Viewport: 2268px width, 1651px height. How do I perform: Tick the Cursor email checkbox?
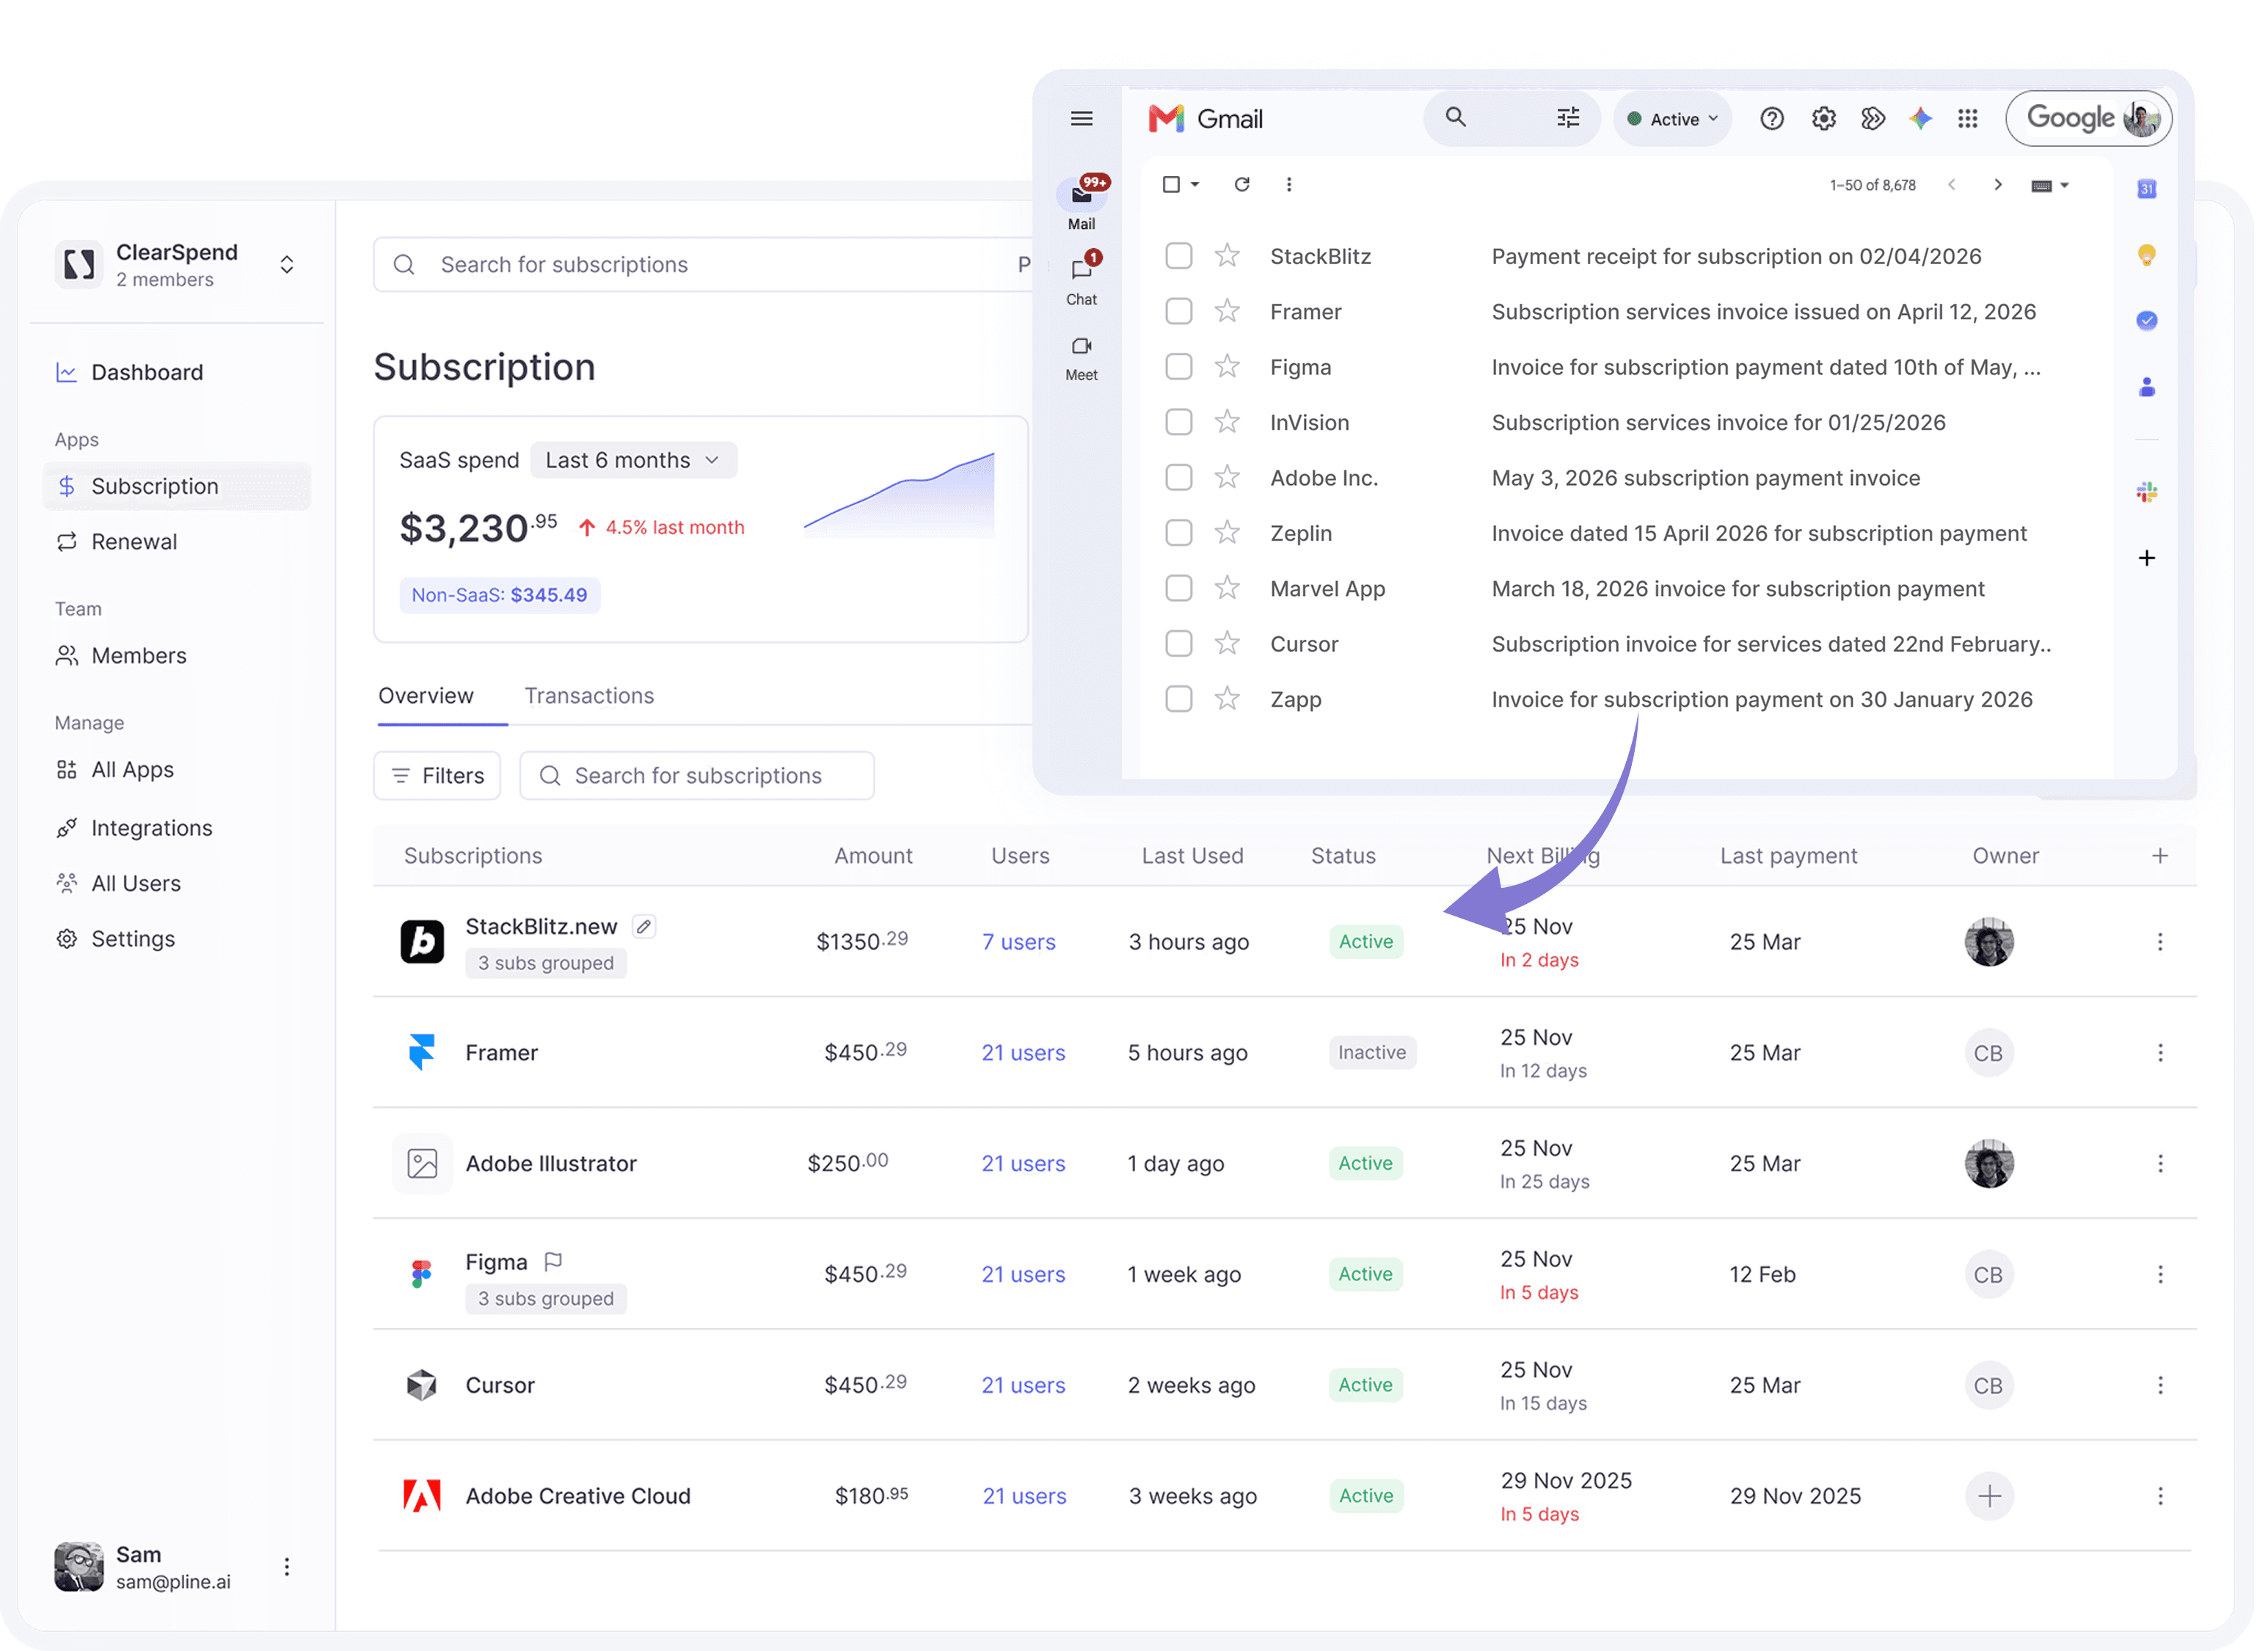pyautogui.click(x=1178, y=644)
